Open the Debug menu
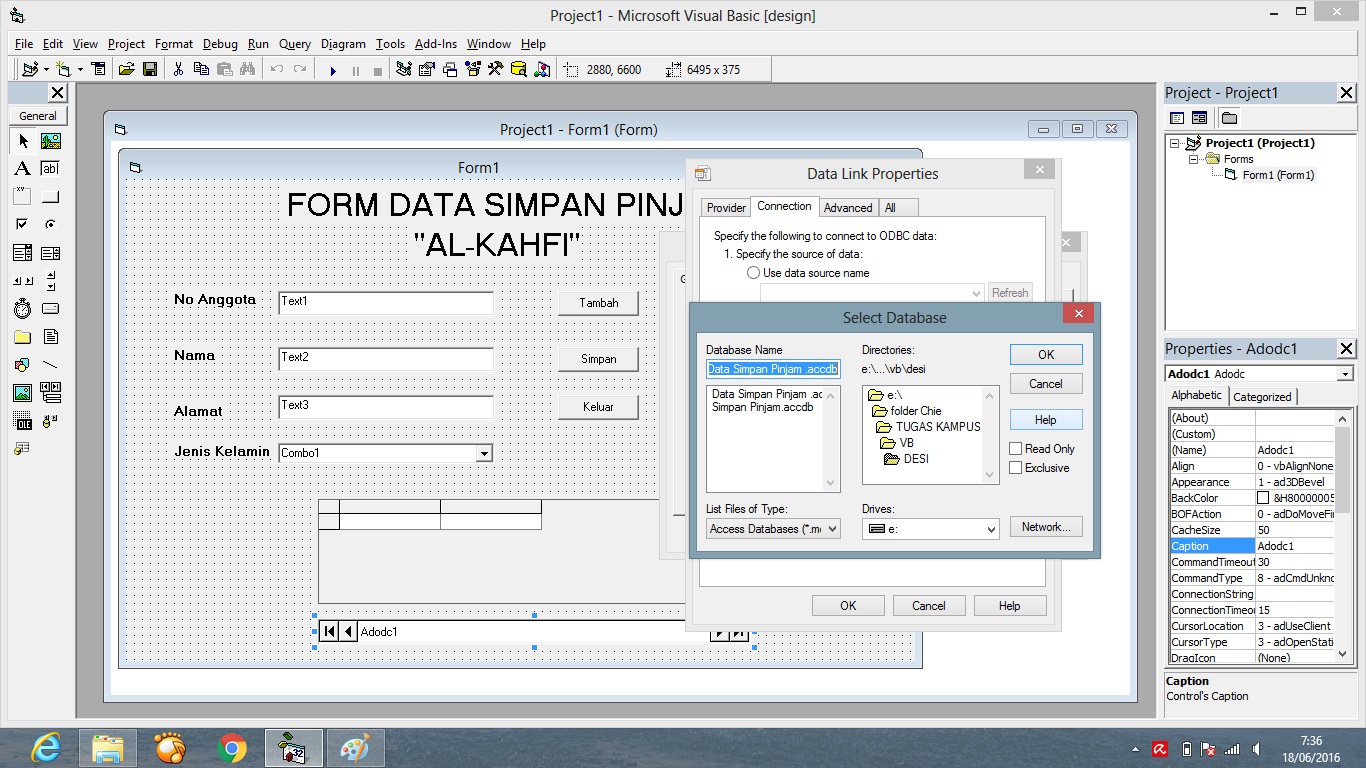Viewport: 1366px width, 768px height. 220,44
